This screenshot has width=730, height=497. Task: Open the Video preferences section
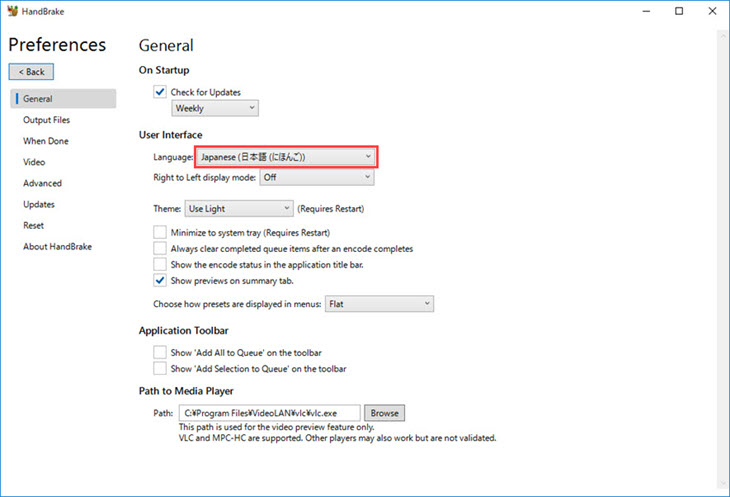(34, 162)
